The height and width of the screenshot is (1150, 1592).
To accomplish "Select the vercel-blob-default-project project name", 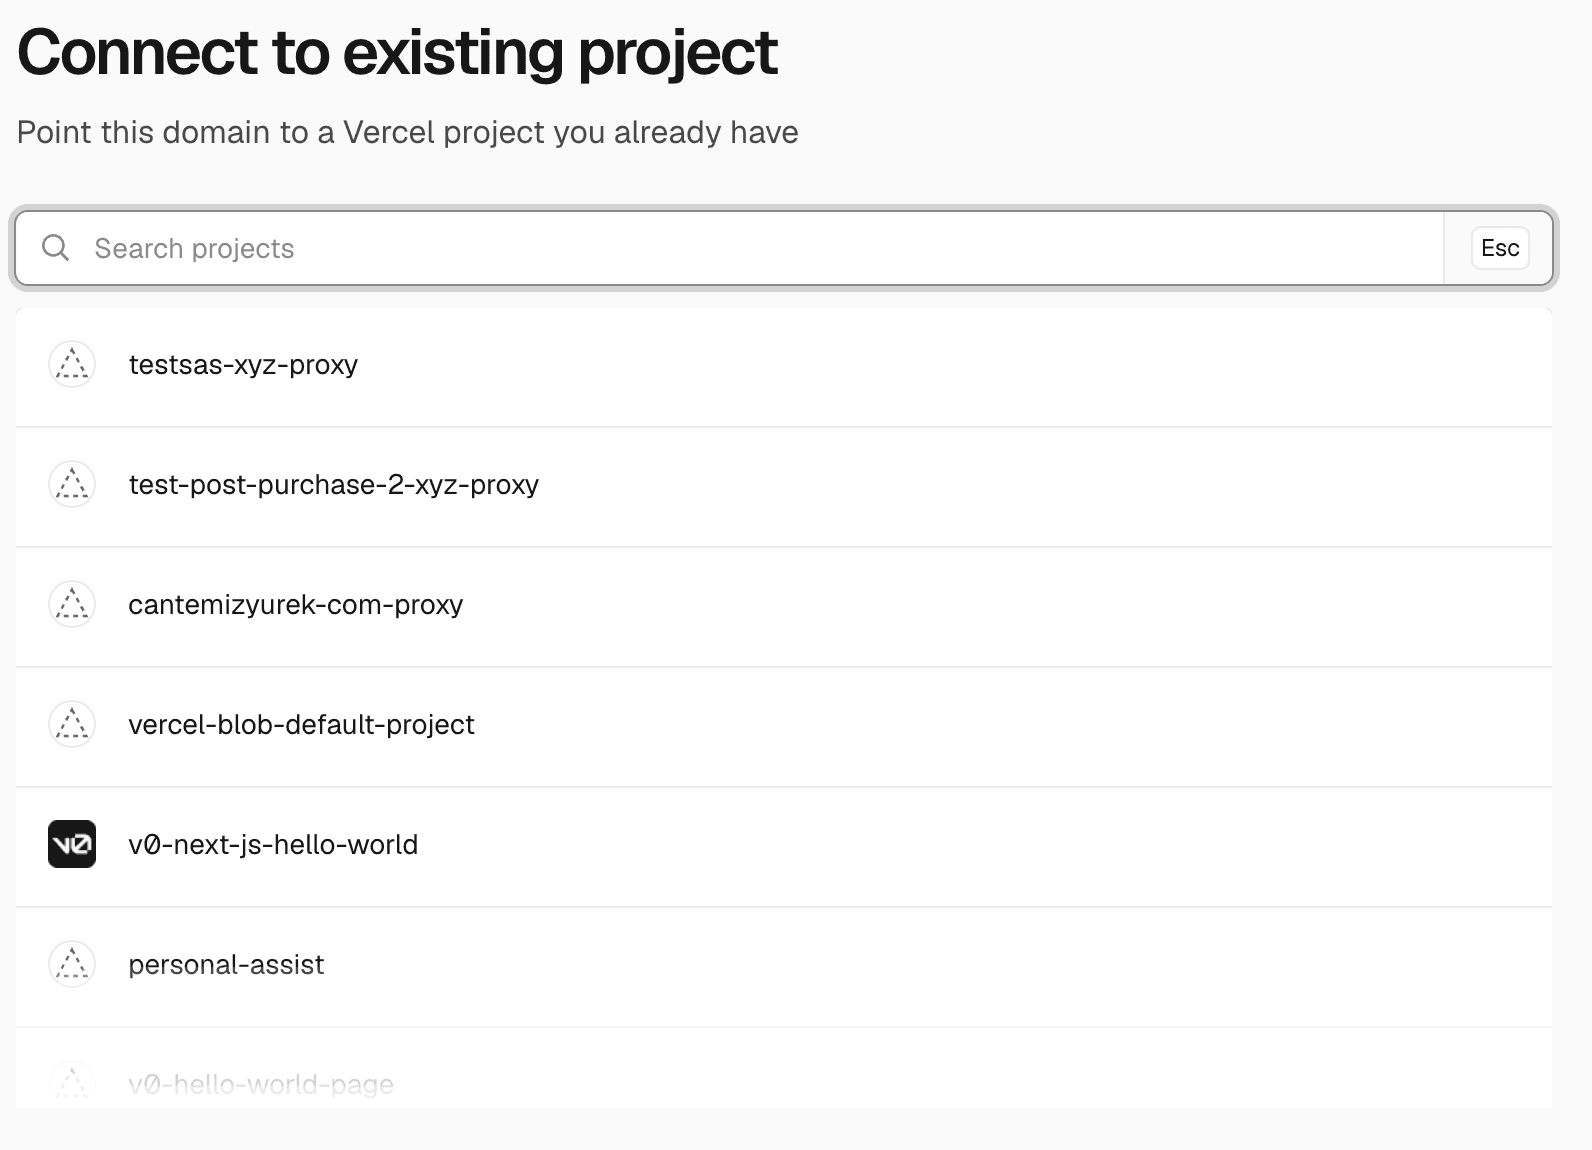I will pyautogui.click(x=302, y=725).
